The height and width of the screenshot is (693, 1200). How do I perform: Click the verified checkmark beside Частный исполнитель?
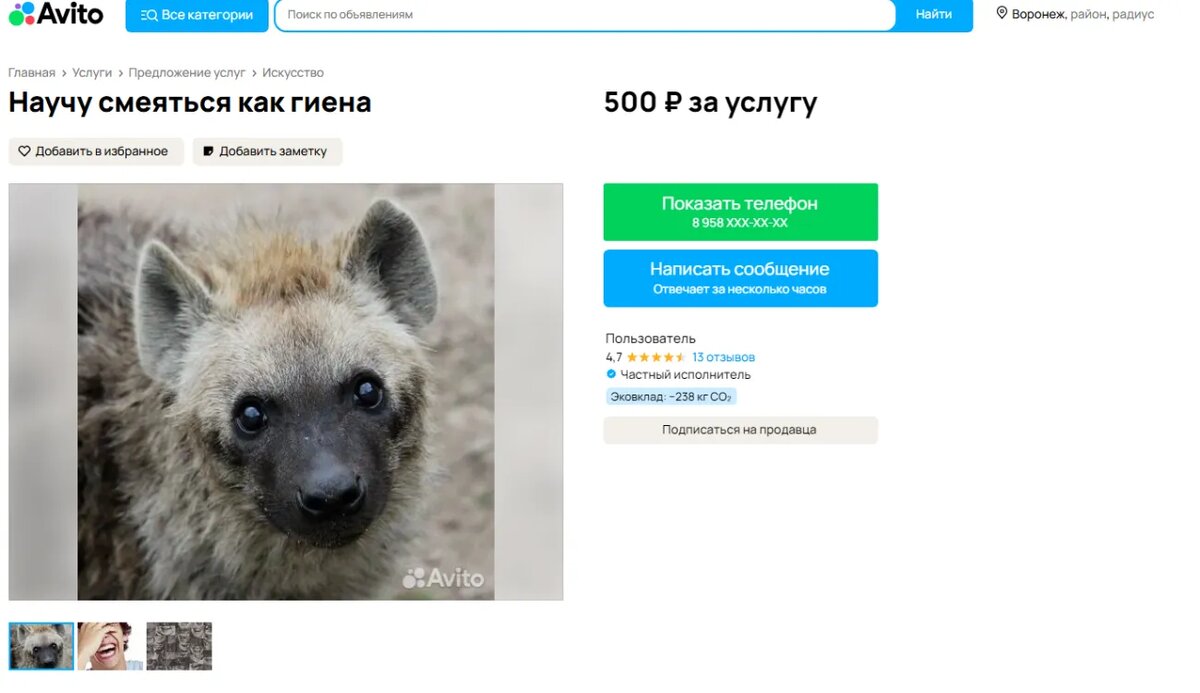pyautogui.click(x=611, y=374)
